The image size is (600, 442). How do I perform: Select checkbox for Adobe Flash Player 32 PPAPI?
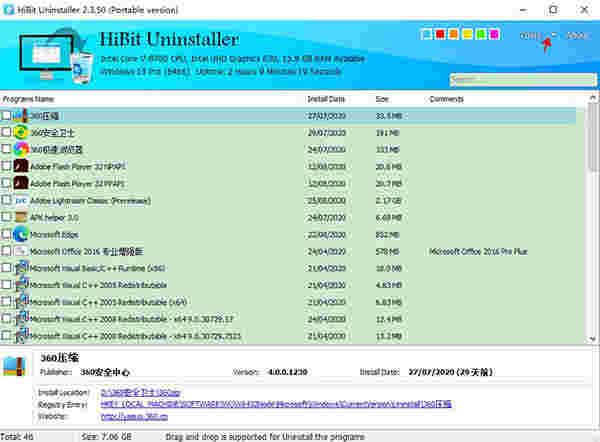pyautogui.click(x=6, y=183)
